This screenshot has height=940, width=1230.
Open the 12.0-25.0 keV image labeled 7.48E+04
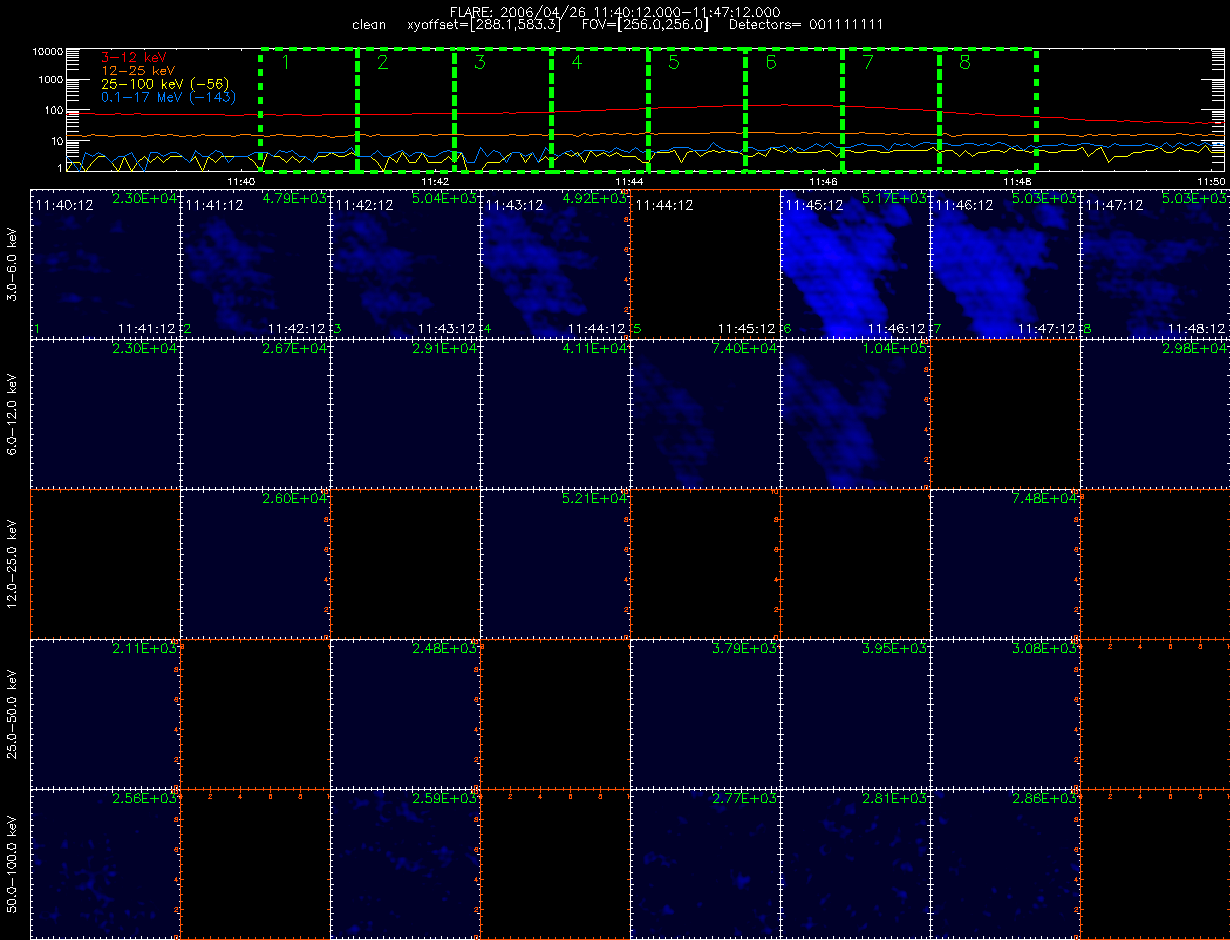pos(1005,563)
